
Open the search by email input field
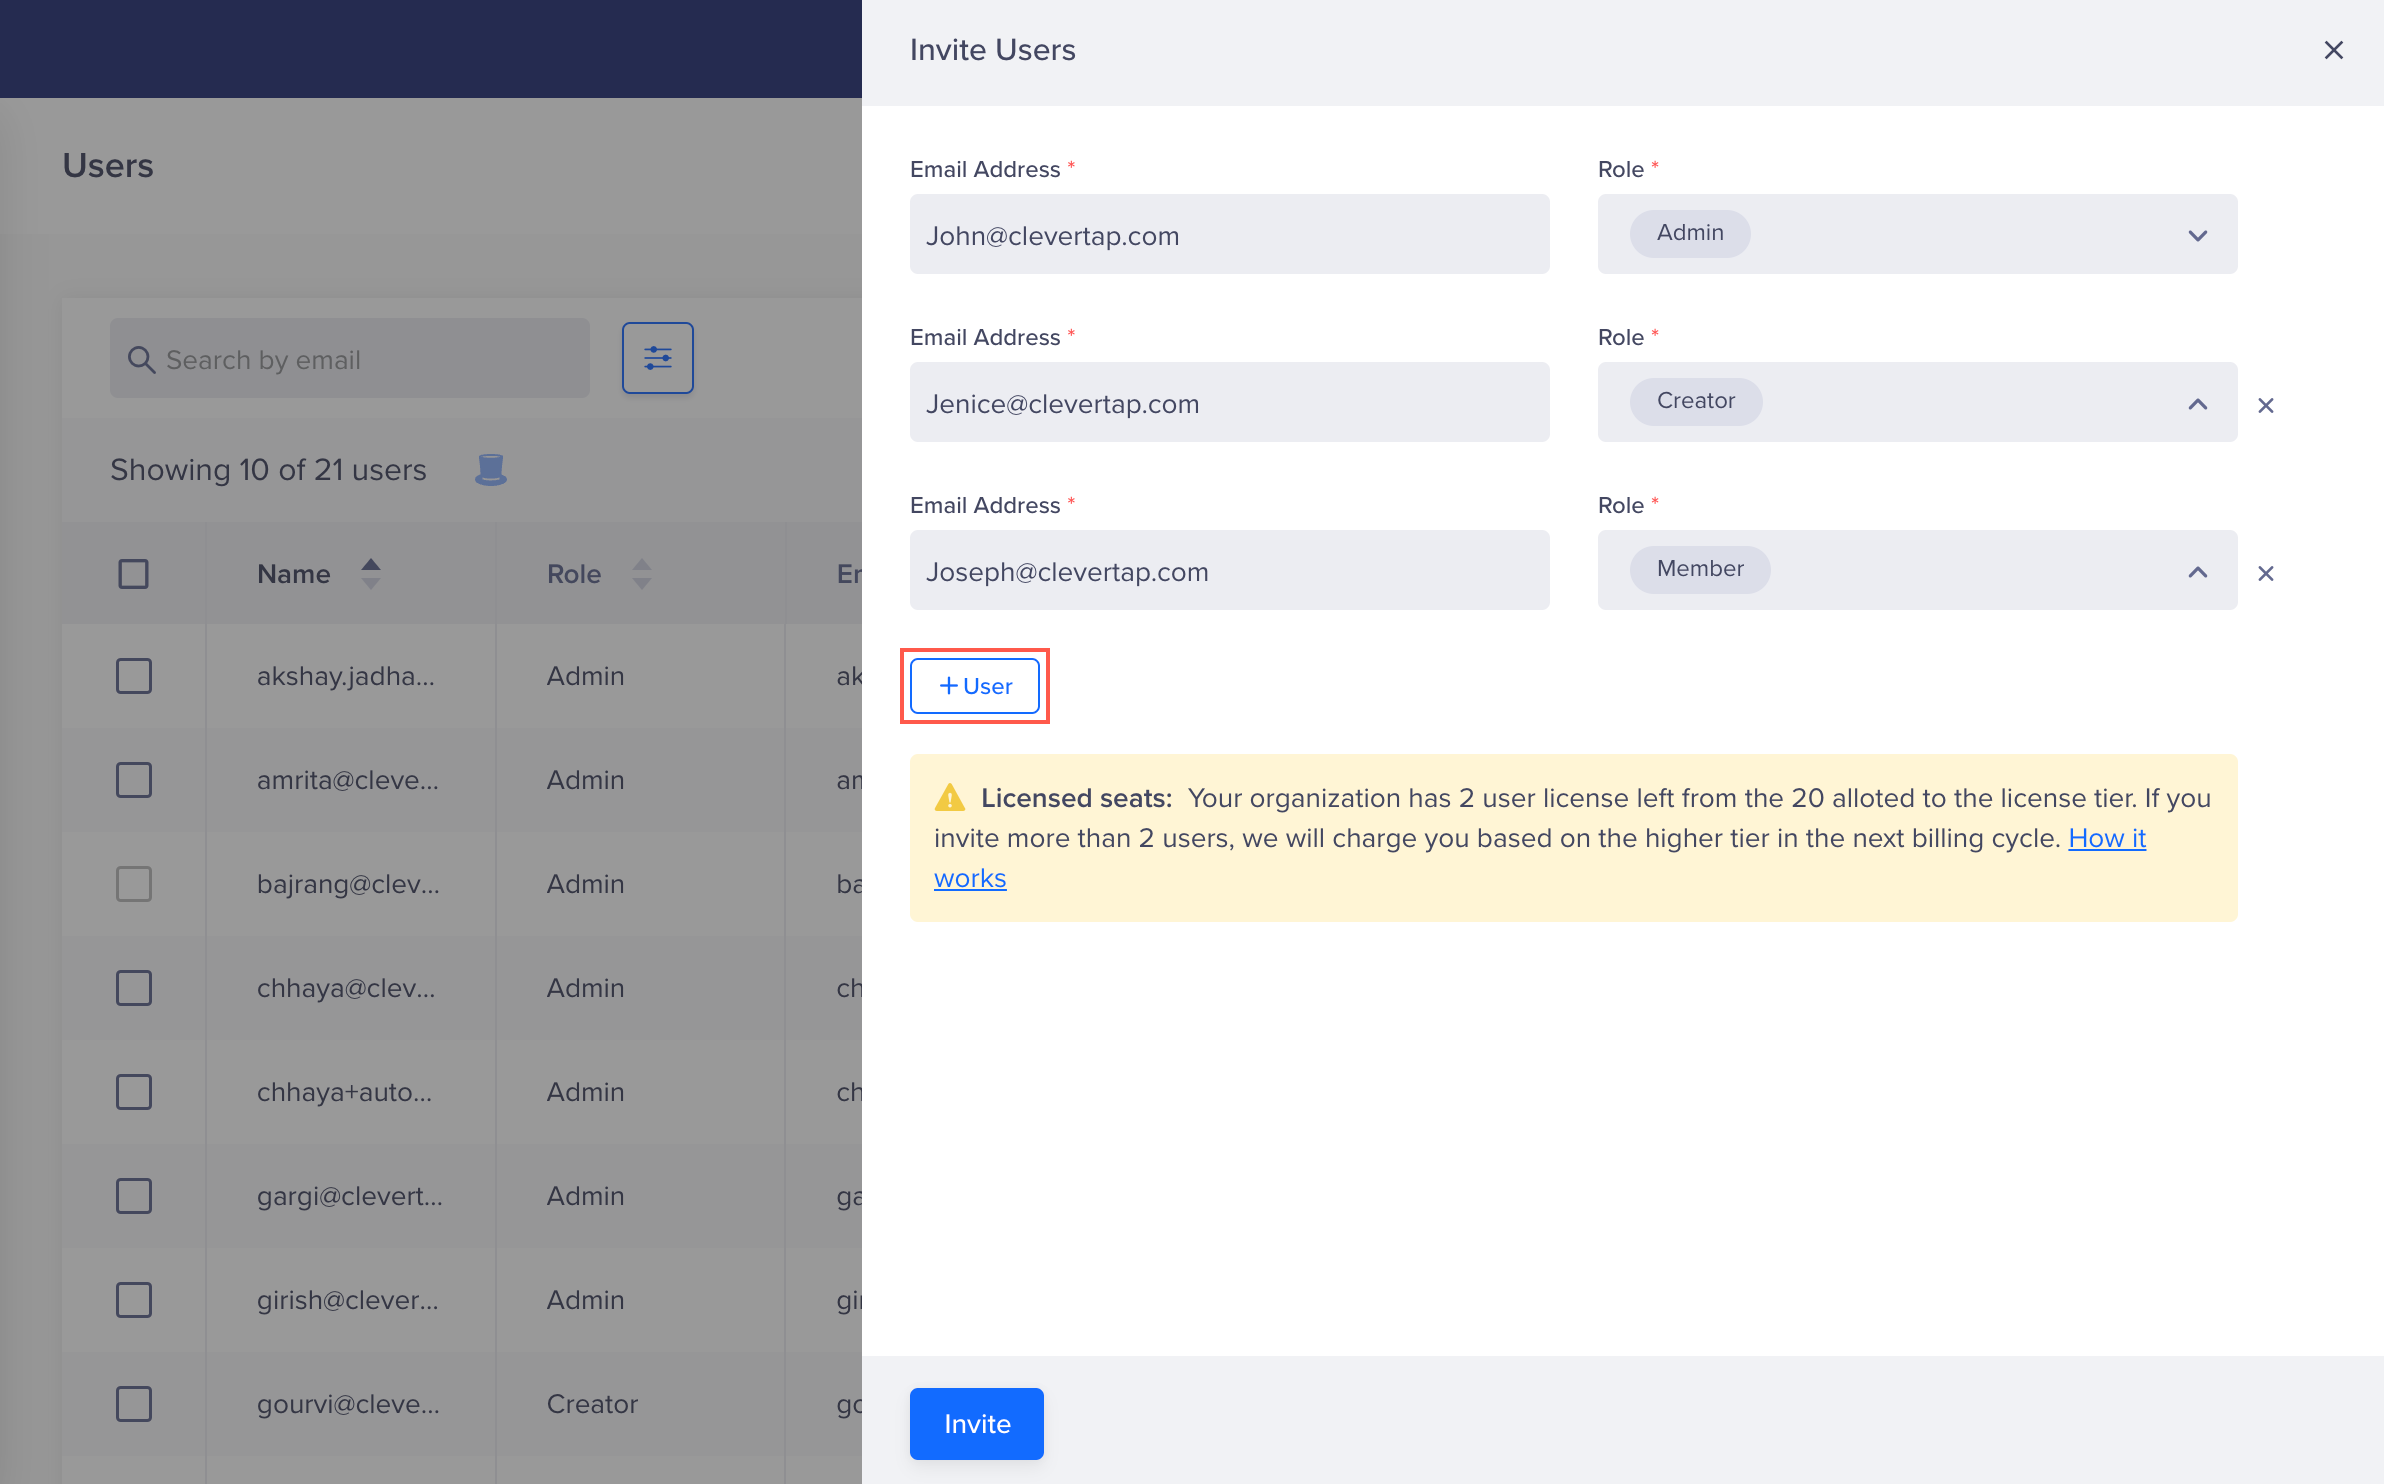click(x=352, y=359)
